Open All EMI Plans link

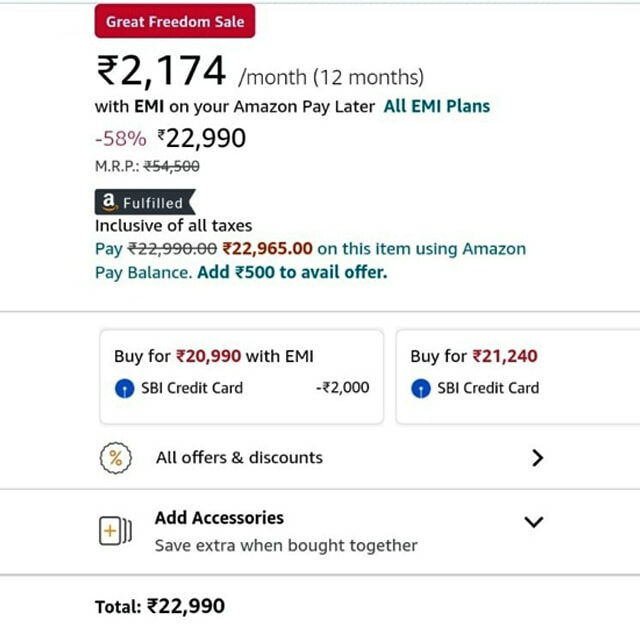coord(437,107)
